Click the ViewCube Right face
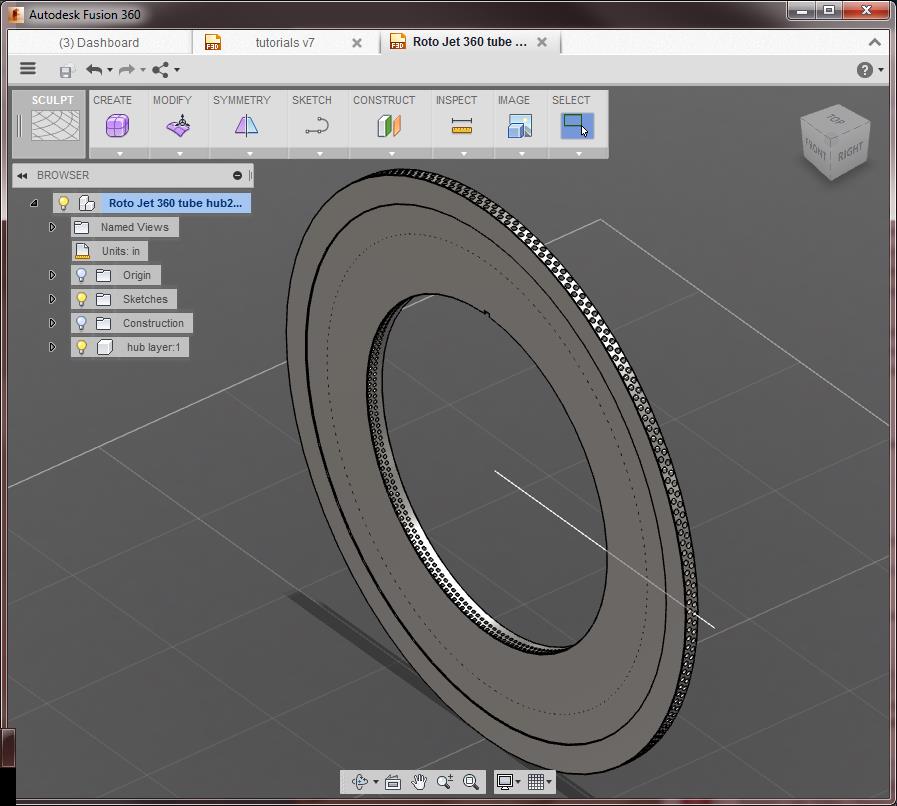The width and height of the screenshot is (897, 806). [x=850, y=152]
